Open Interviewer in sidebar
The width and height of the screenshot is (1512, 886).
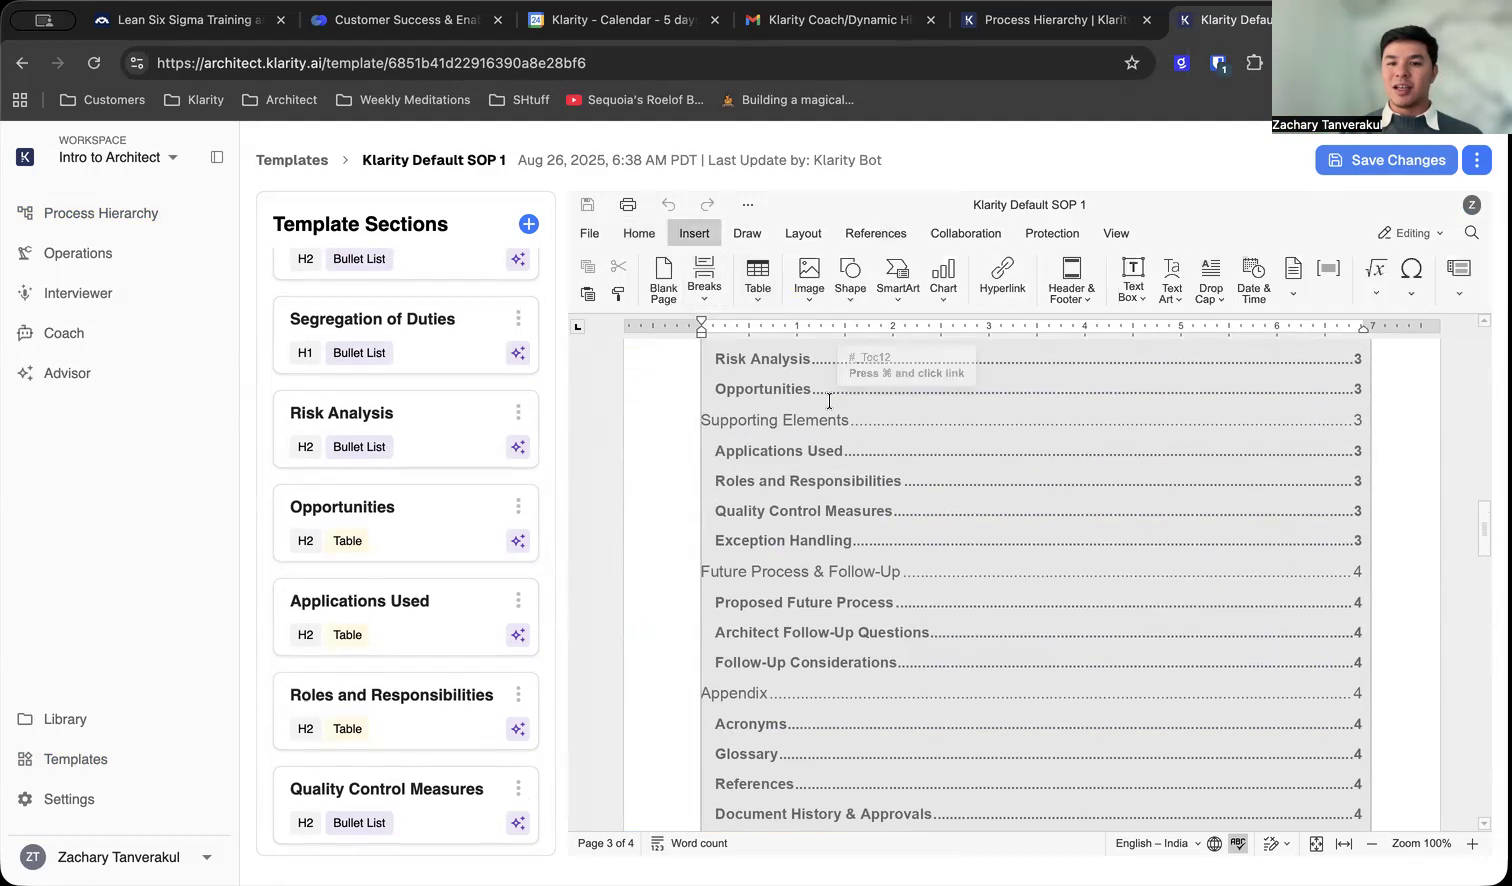(78, 293)
